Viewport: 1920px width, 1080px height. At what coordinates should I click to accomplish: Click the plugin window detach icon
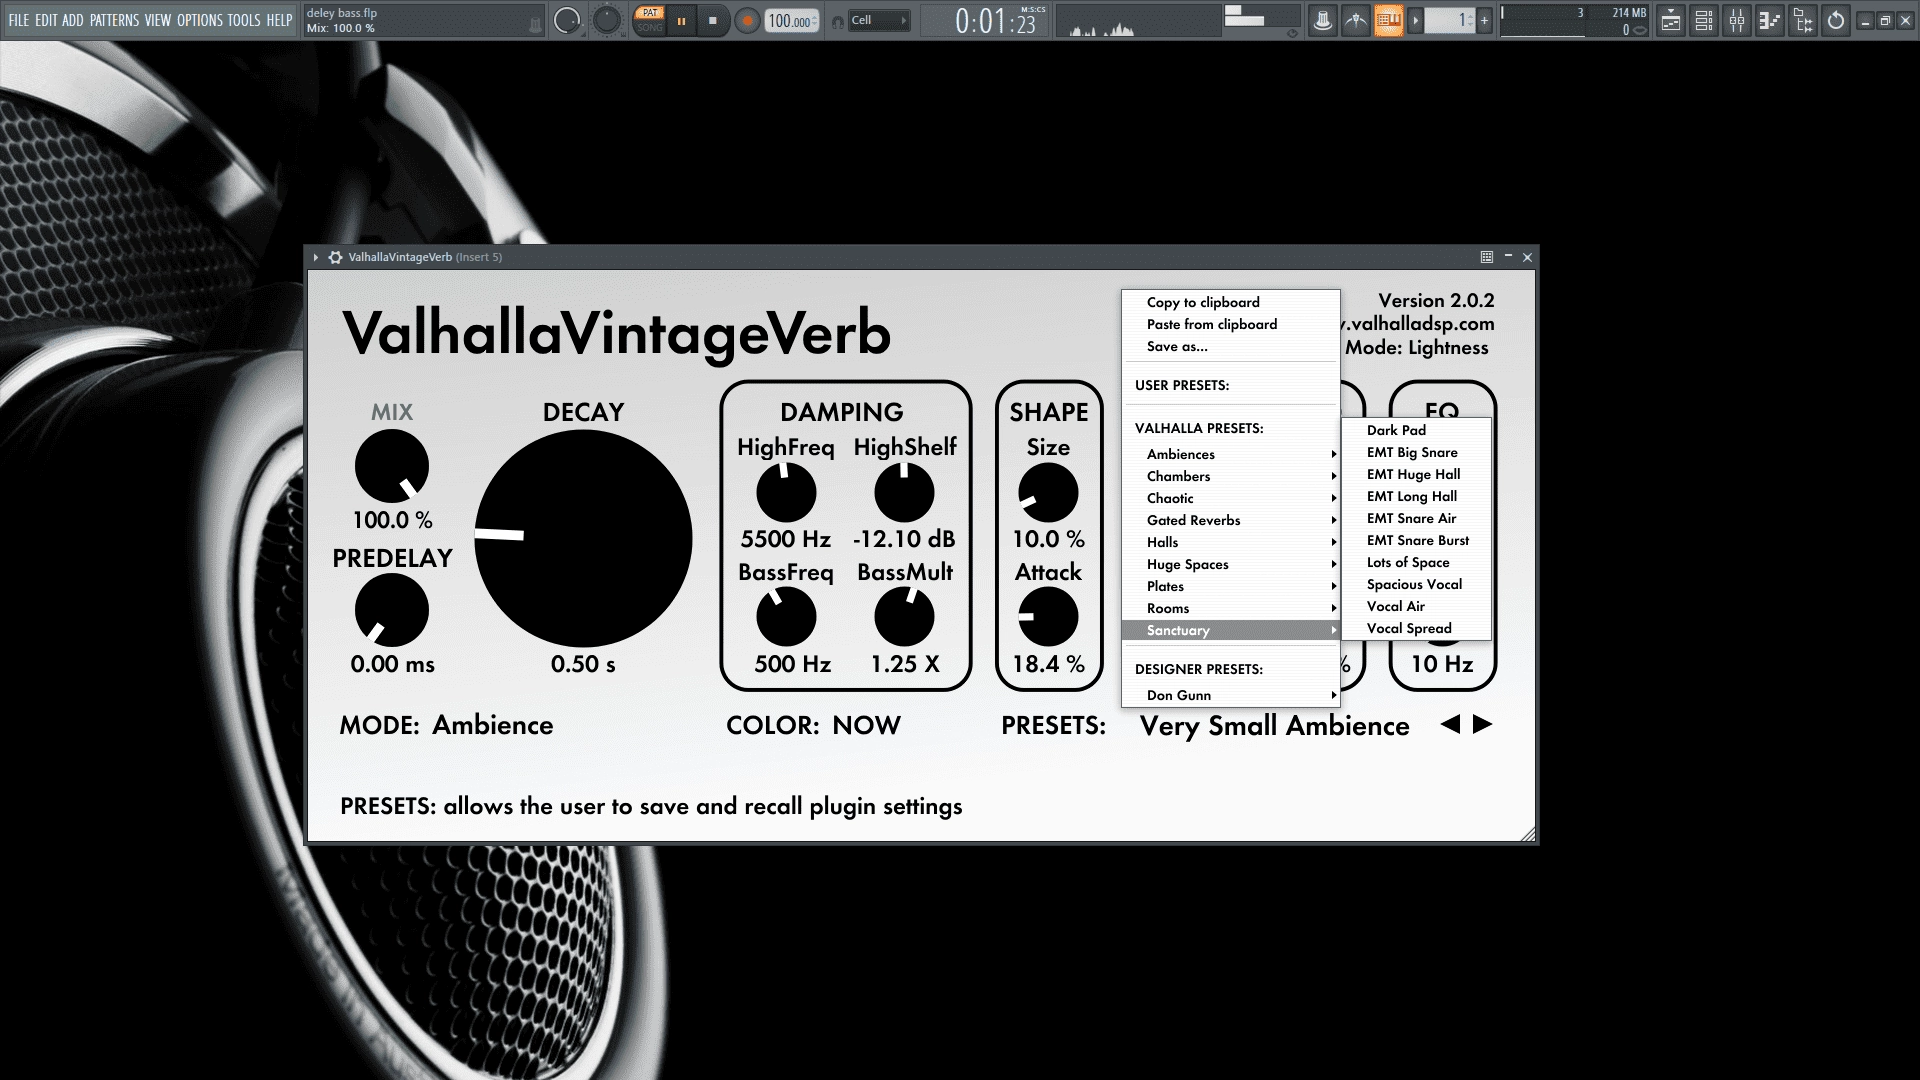coord(1487,257)
